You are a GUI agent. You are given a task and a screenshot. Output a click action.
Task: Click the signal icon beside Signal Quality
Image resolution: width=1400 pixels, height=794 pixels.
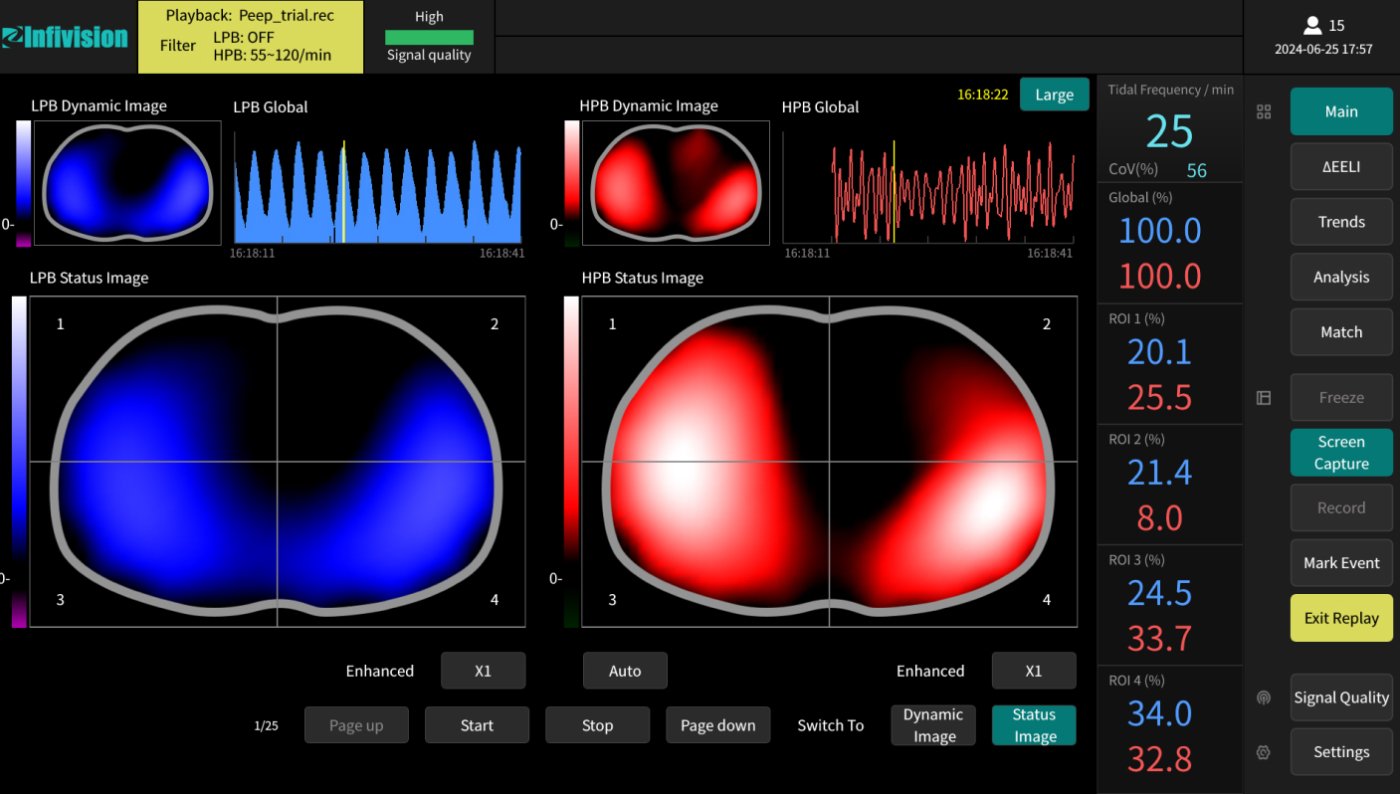pyautogui.click(x=1263, y=698)
